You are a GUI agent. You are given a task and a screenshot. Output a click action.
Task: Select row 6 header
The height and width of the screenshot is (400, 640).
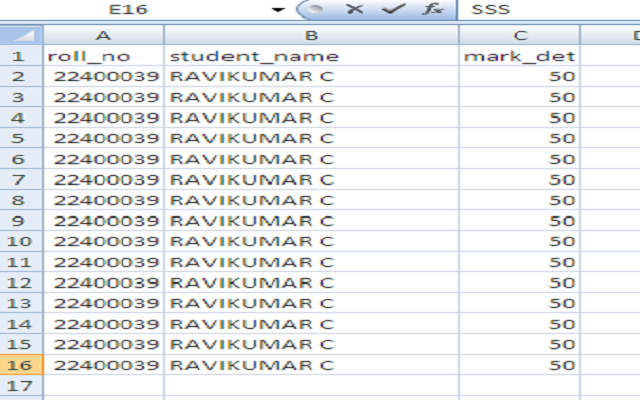pyautogui.click(x=21, y=159)
